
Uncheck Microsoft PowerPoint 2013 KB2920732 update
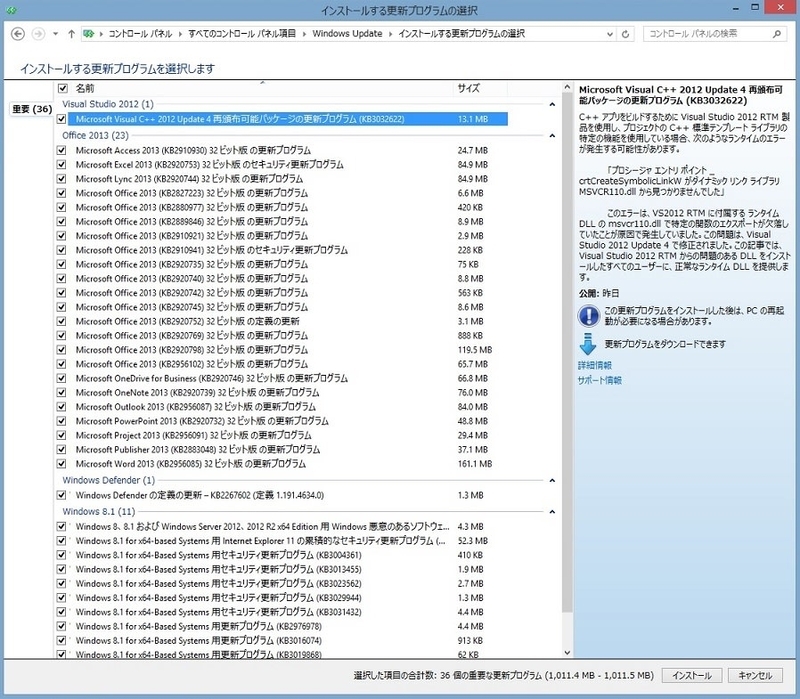coord(62,421)
